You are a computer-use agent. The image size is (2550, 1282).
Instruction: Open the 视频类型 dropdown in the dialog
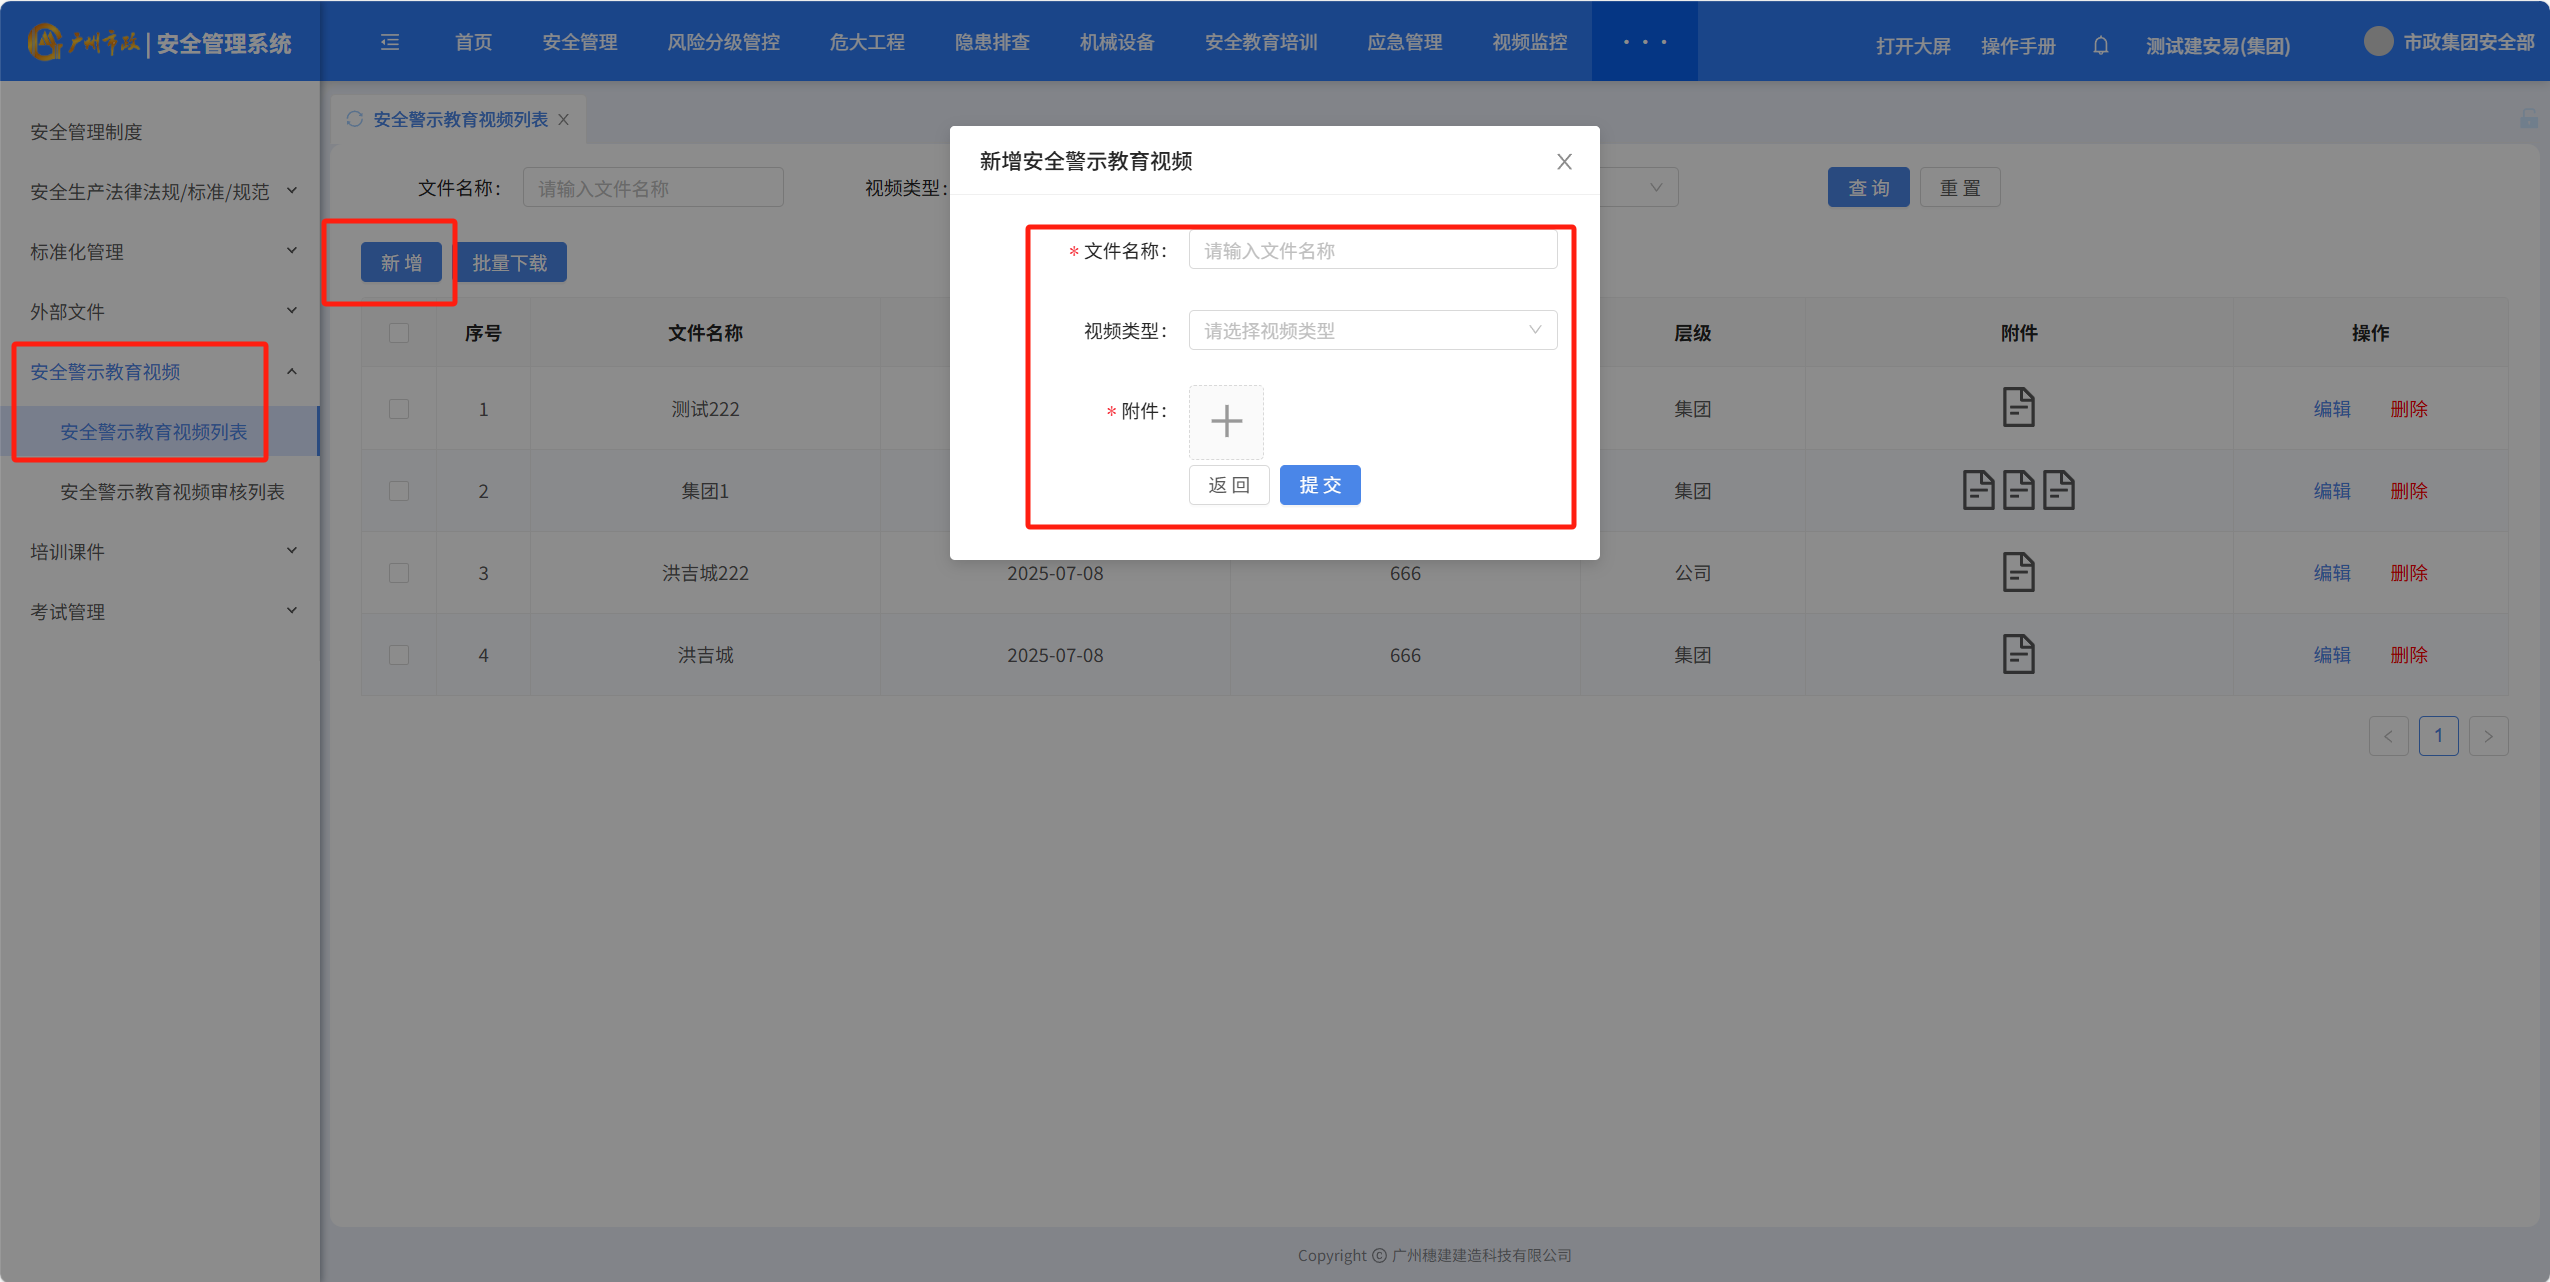tap(1372, 330)
